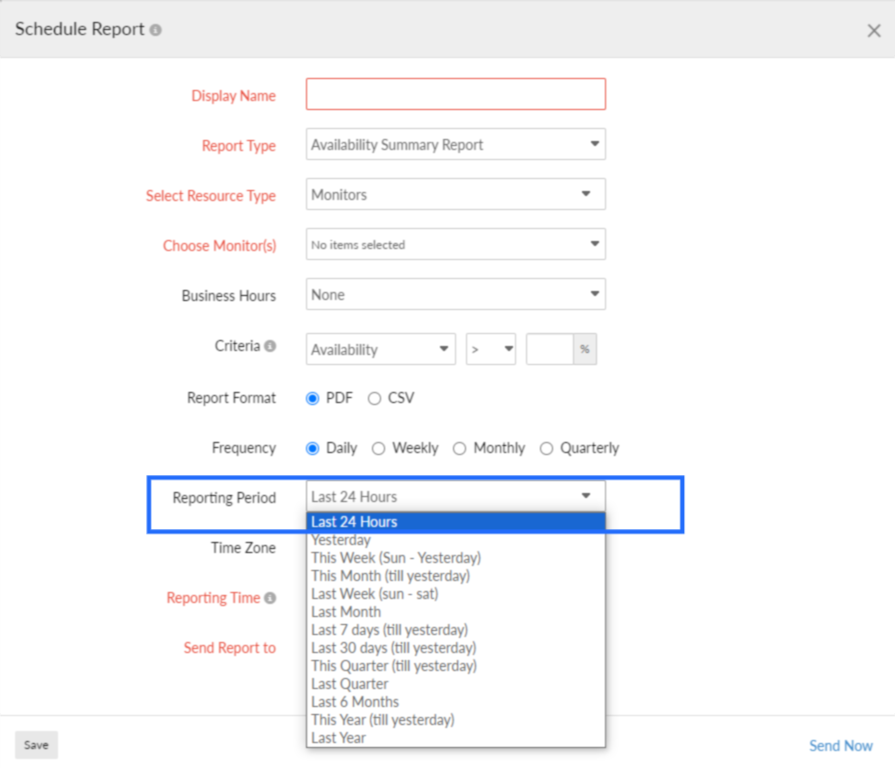This screenshot has width=895, height=768.
Task: Select Yesterday from reporting period list
Action: (341, 540)
